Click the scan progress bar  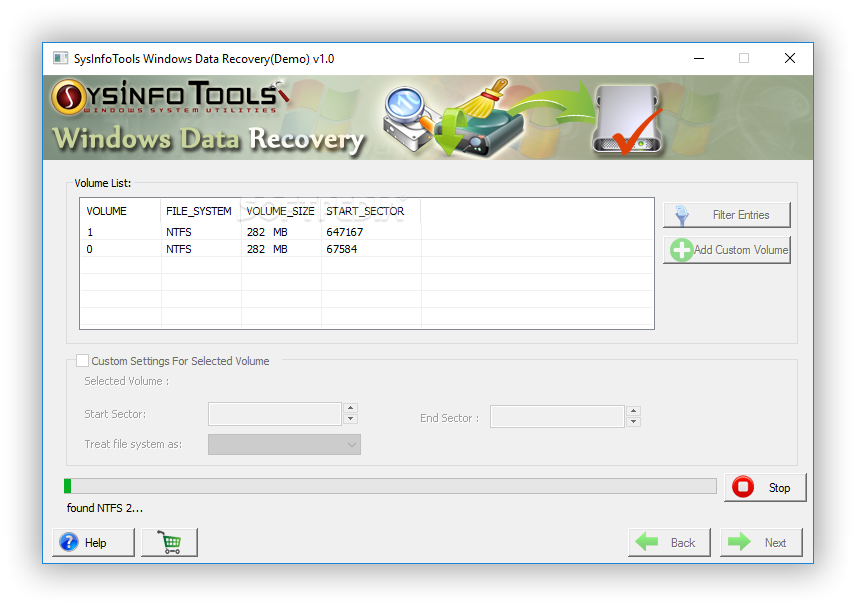point(390,486)
